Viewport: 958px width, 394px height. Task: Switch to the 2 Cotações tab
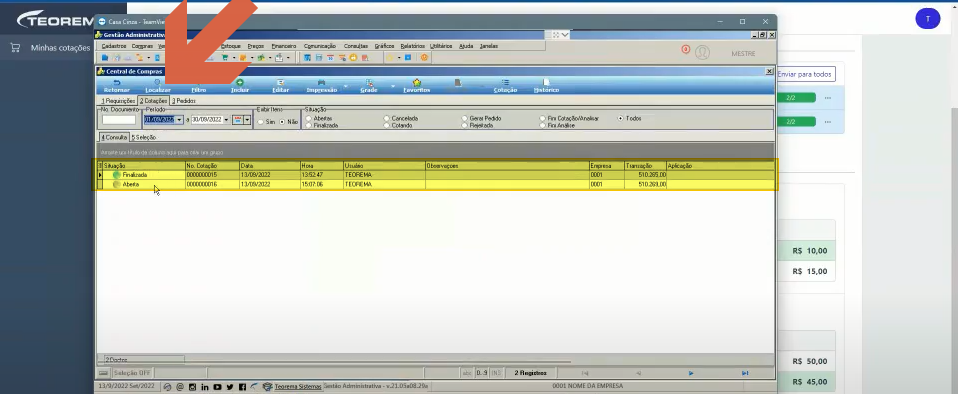(x=153, y=101)
